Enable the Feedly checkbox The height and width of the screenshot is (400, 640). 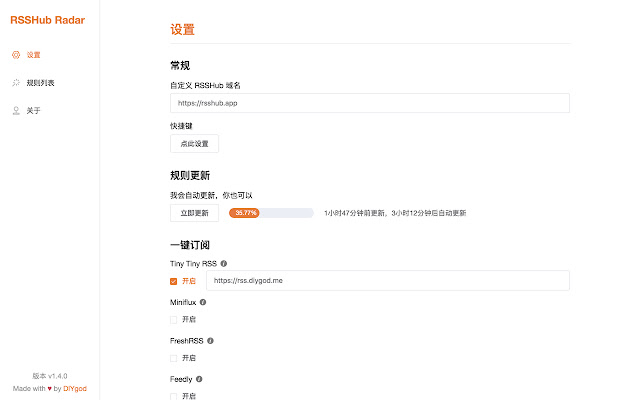[174, 396]
